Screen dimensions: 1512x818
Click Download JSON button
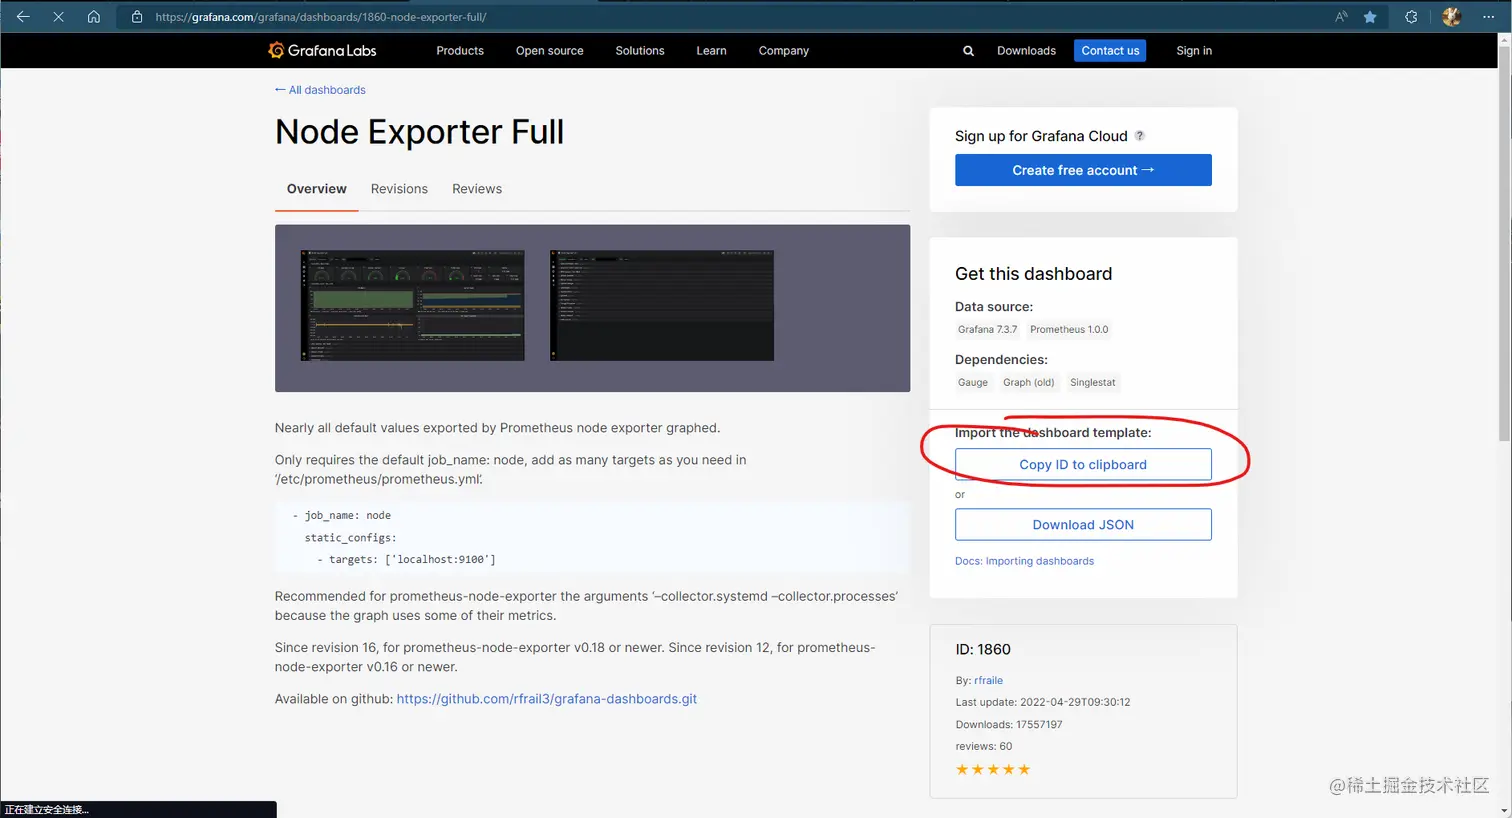tap(1083, 525)
